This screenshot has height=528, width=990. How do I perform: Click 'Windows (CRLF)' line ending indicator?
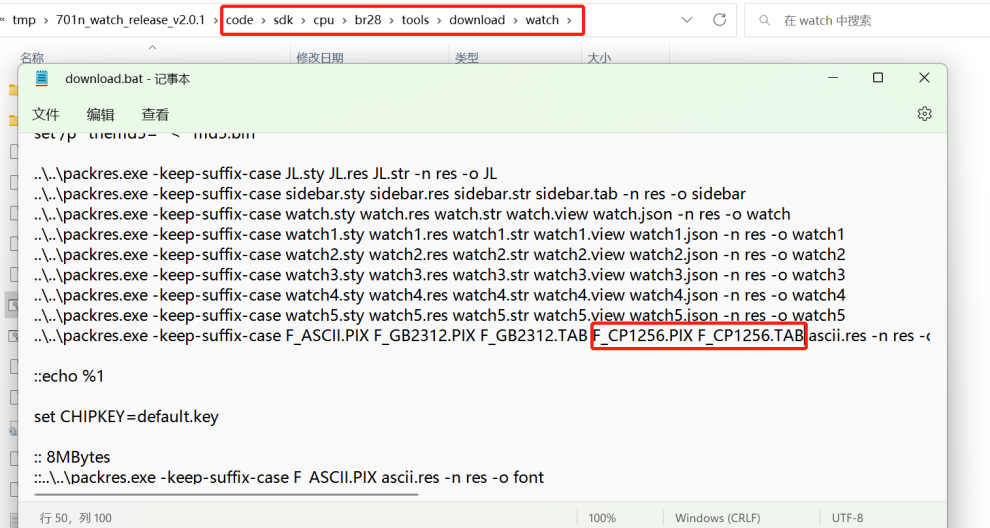tap(717, 517)
